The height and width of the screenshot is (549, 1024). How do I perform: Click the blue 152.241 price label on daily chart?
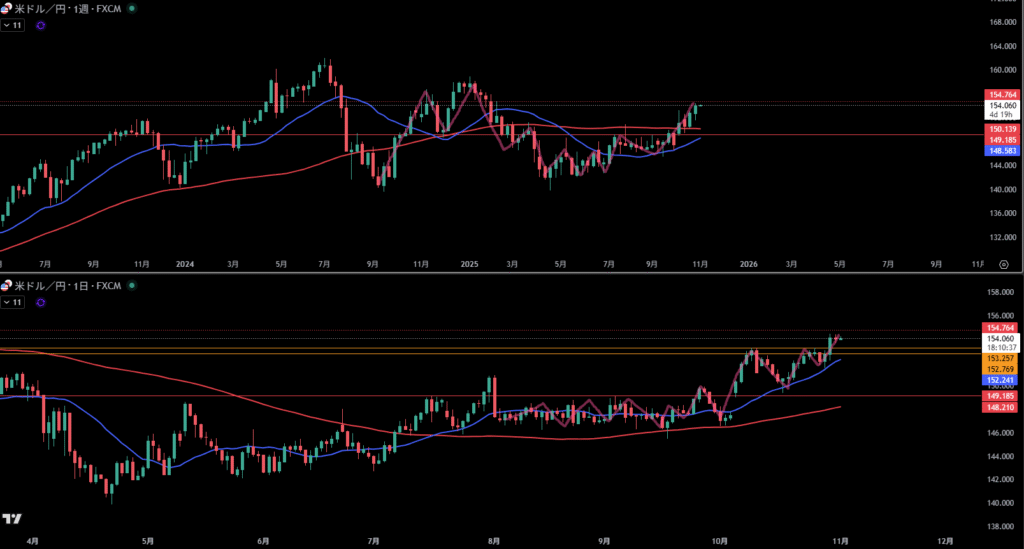point(1002,380)
